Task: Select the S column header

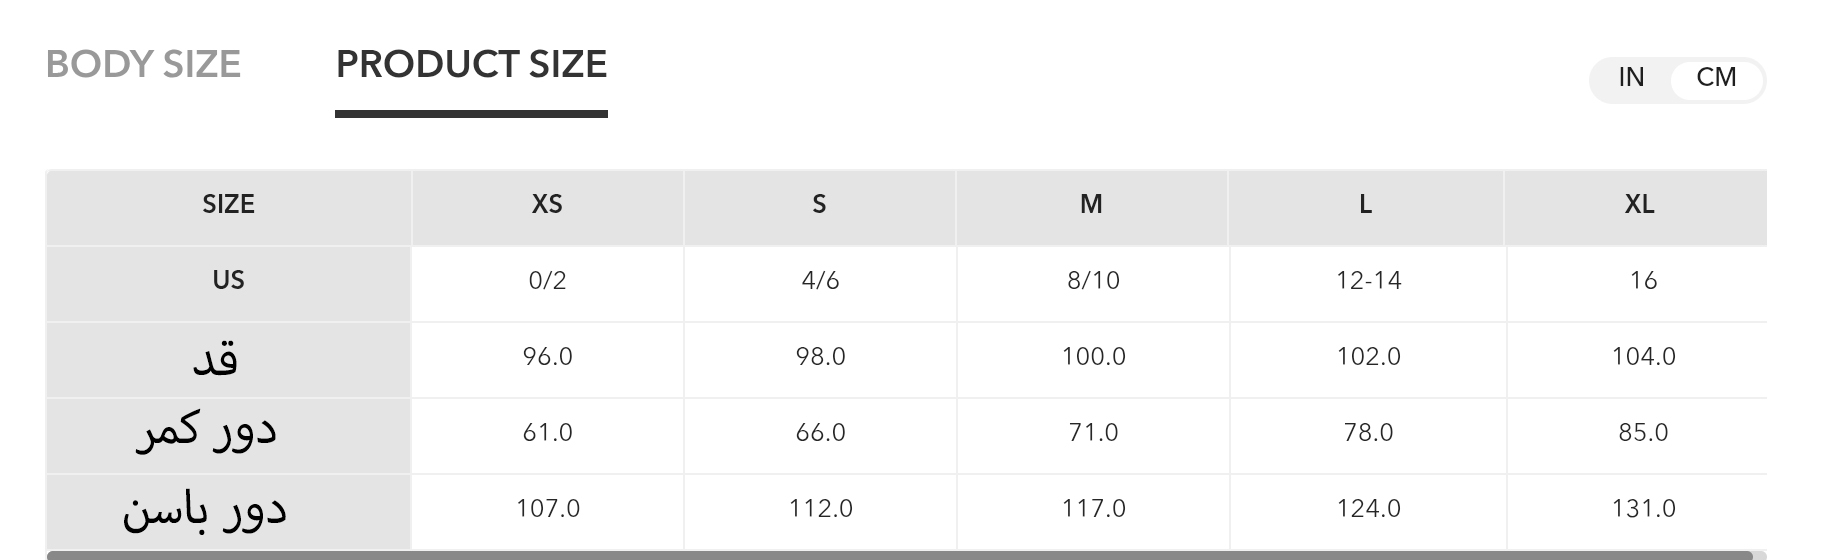Action: click(x=819, y=205)
